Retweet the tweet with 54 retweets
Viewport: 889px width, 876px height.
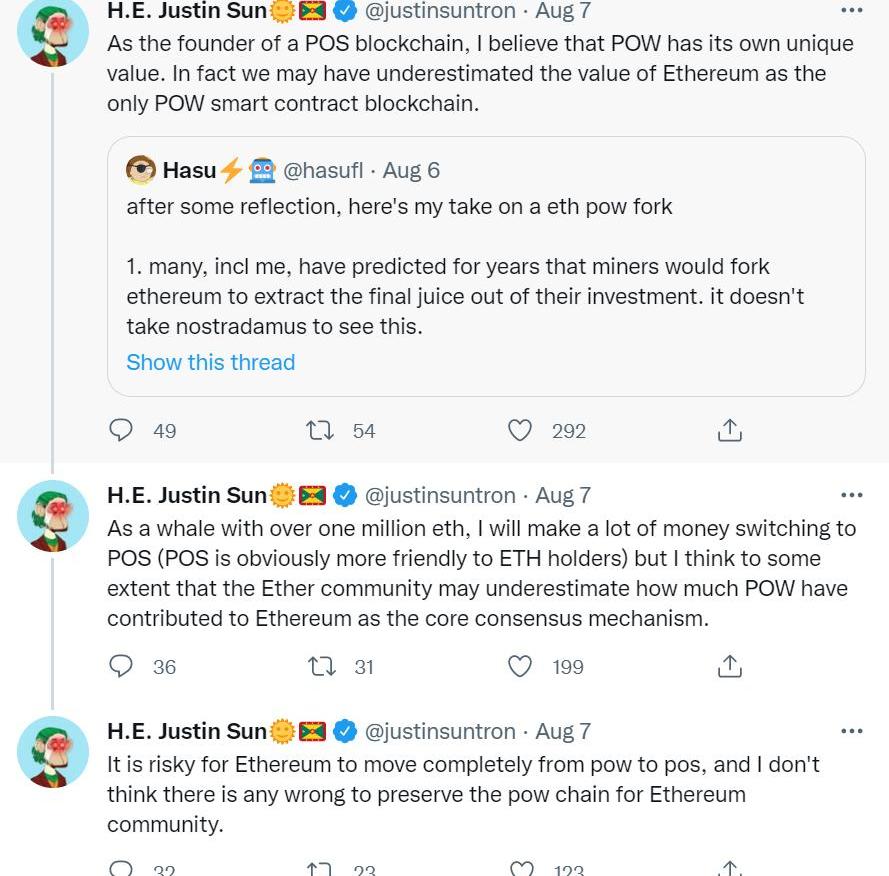320,430
